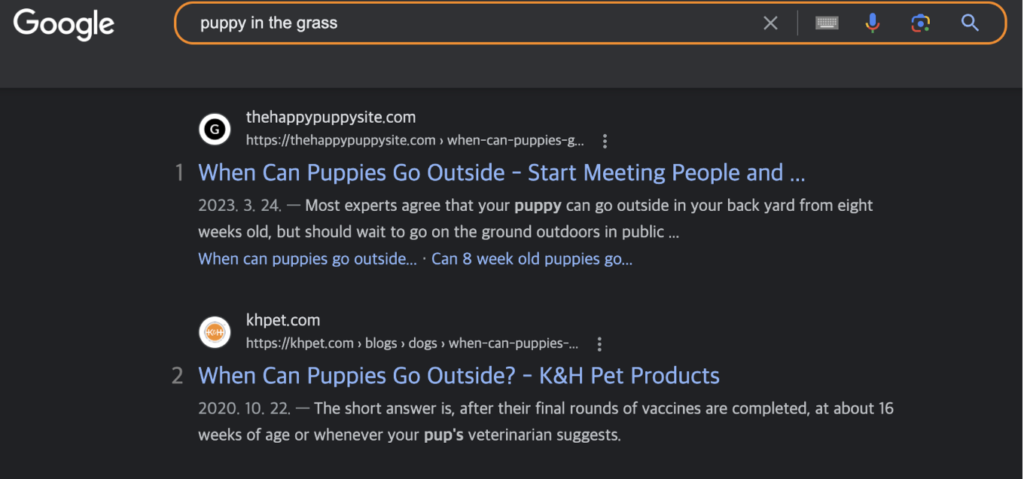
Task: Open the K&H Pet Products result title
Action: [459, 376]
